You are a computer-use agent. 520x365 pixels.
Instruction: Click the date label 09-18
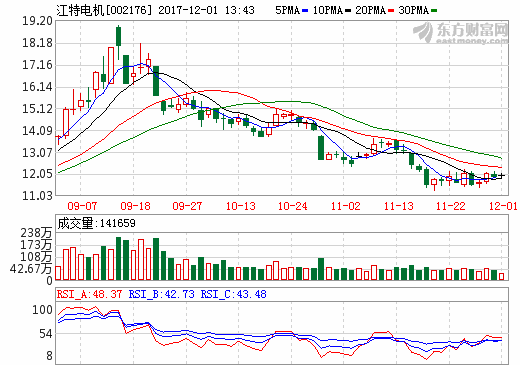coord(135,206)
